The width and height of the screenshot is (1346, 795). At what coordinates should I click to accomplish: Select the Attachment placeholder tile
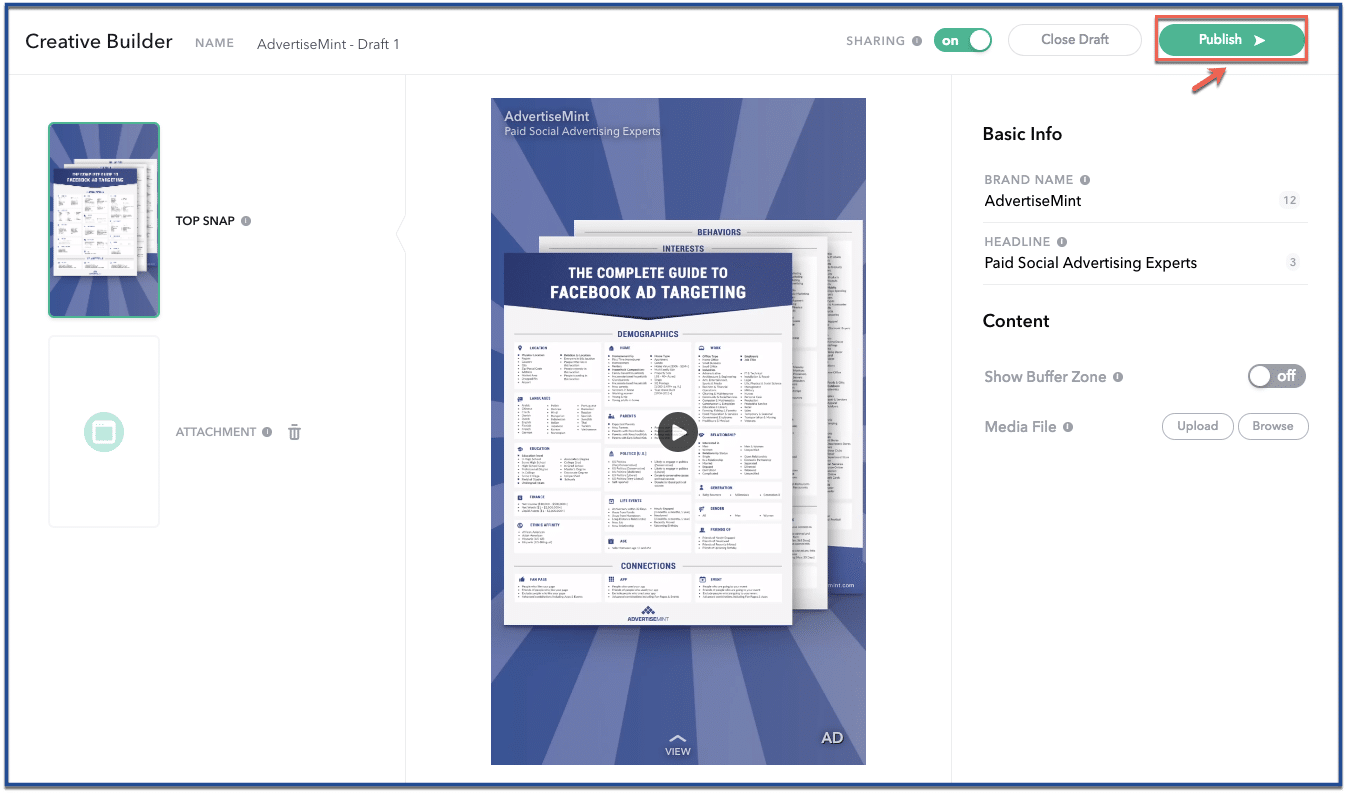(104, 432)
